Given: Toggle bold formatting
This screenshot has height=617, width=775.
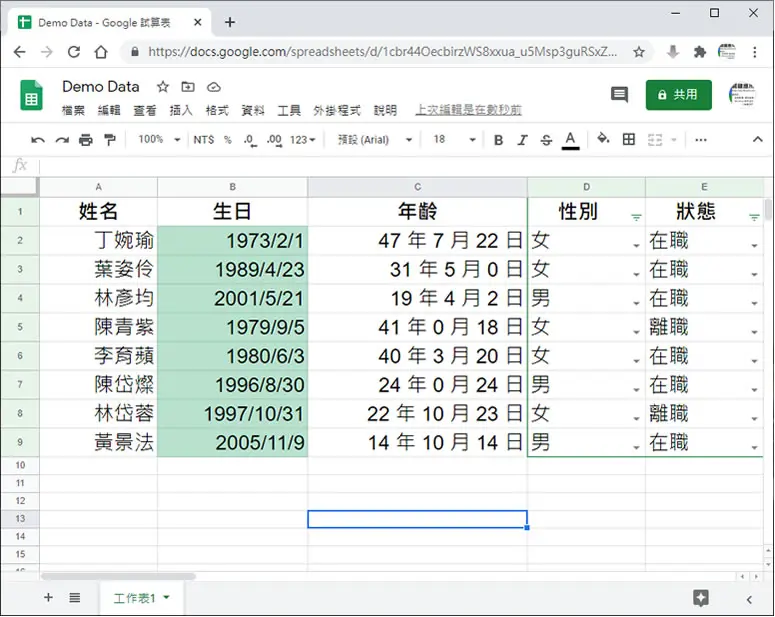Looking at the screenshot, I should pyautogui.click(x=498, y=140).
